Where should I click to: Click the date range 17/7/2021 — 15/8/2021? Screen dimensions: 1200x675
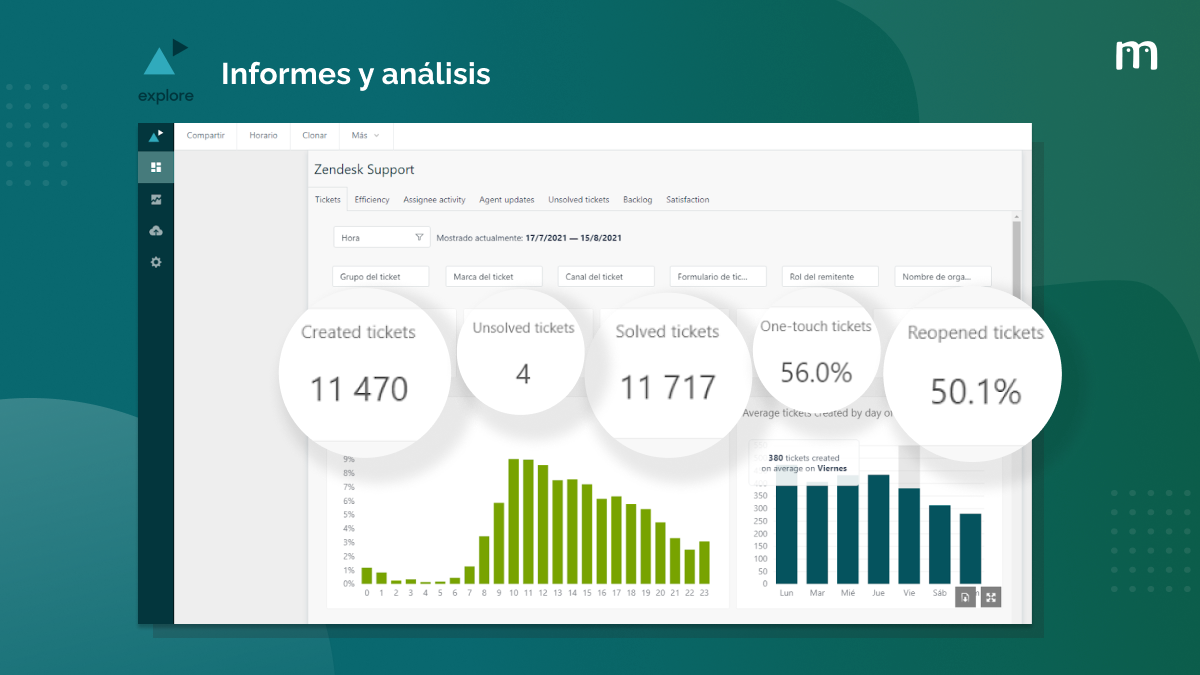(x=574, y=238)
